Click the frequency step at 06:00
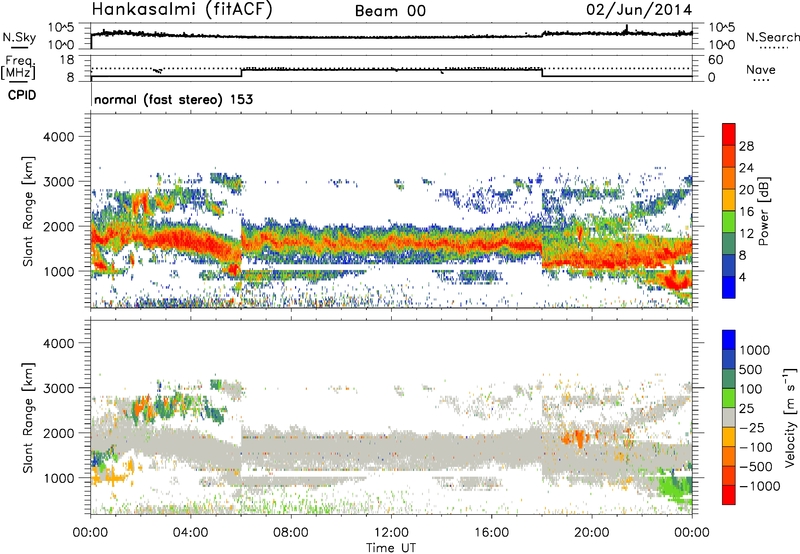Viewport: 800px width, 554px height. 242,72
